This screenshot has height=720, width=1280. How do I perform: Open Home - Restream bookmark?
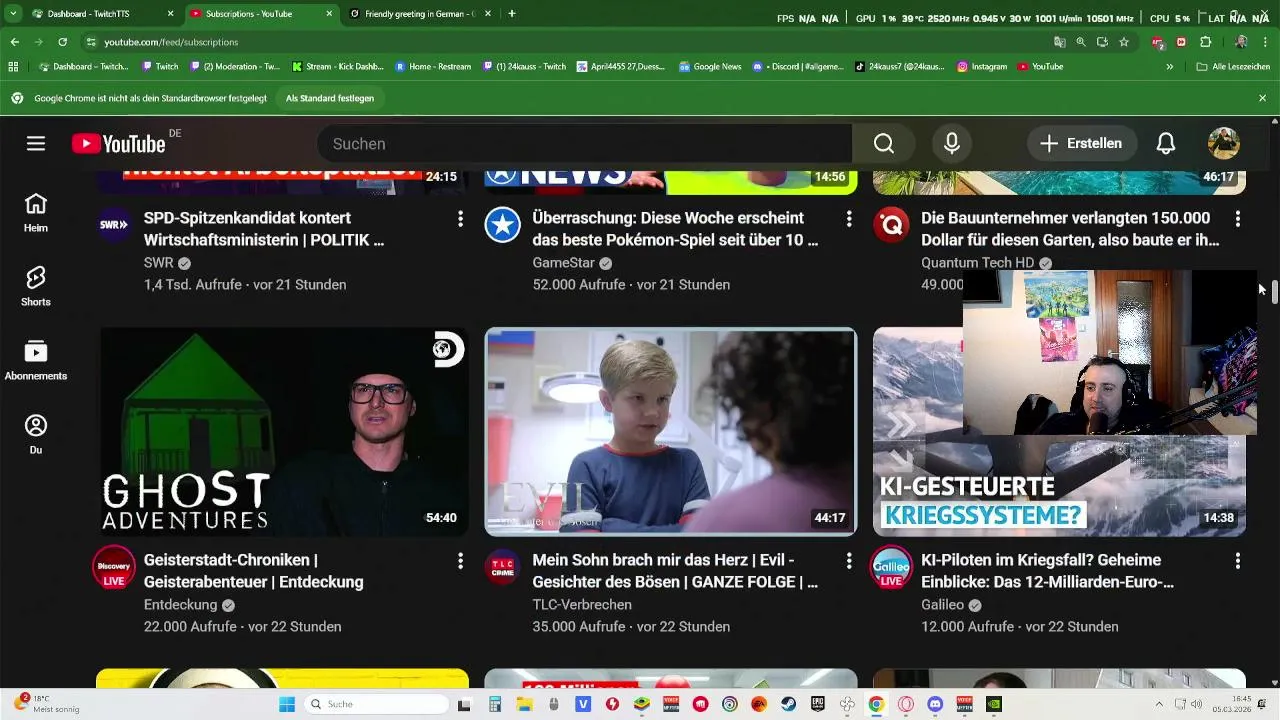tap(433, 67)
